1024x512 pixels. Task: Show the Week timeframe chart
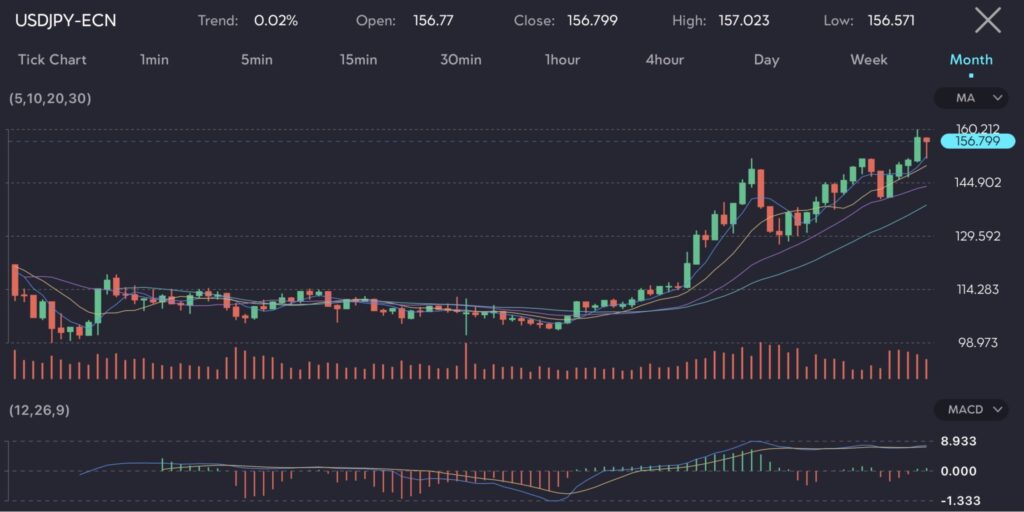click(868, 60)
